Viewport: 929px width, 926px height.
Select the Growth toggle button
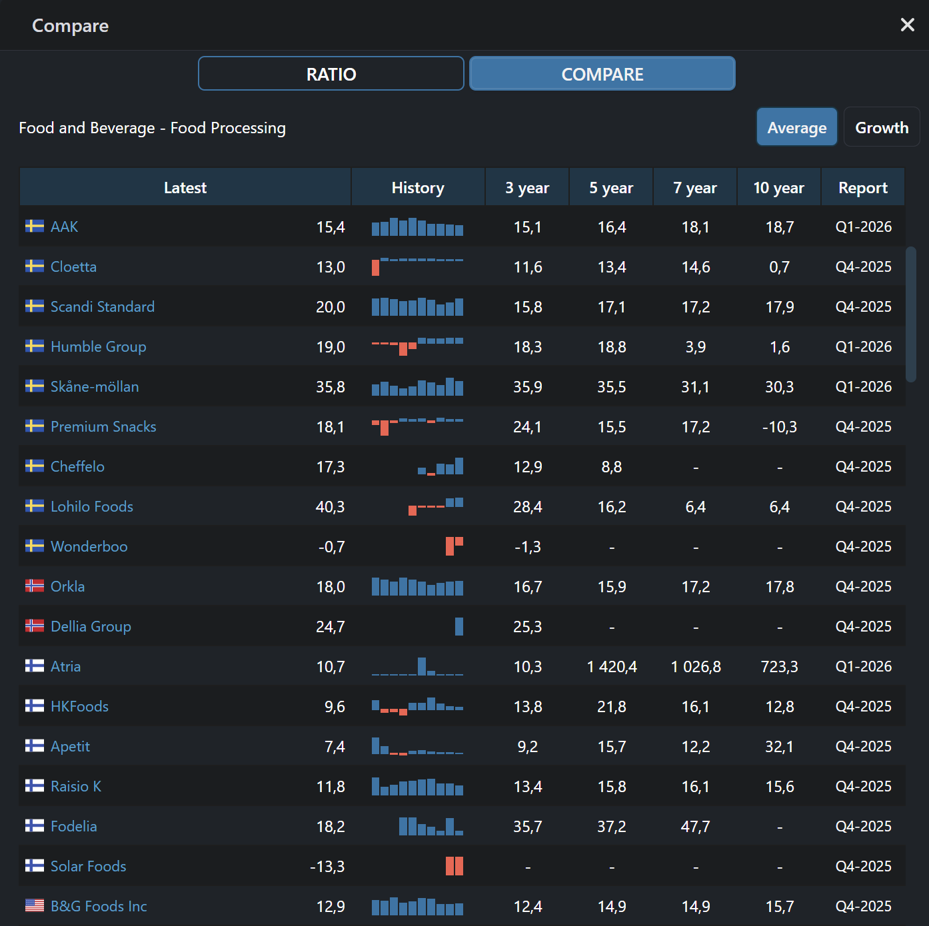click(881, 127)
